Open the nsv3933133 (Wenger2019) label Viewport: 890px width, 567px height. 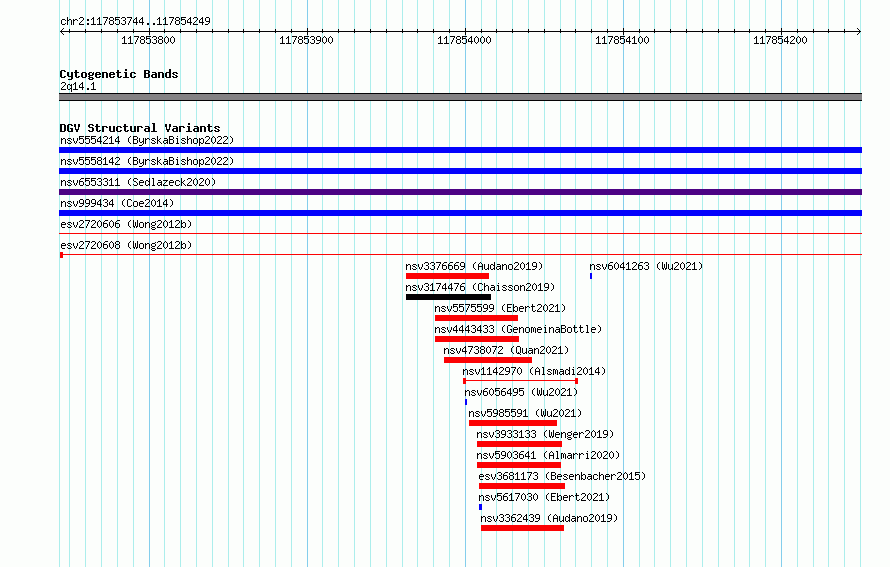point(545,434)
